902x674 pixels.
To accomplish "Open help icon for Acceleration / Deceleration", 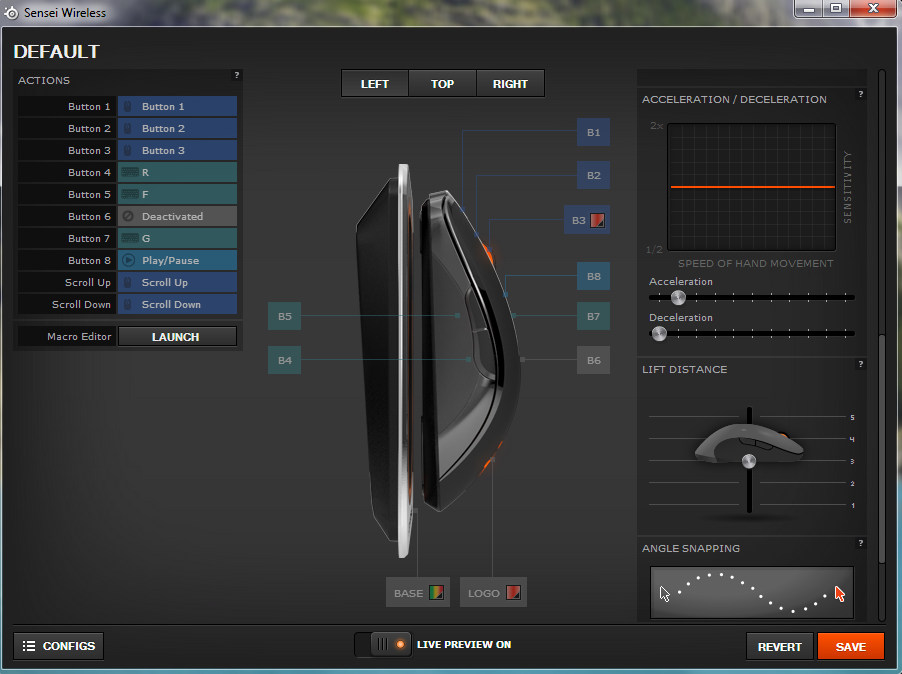I will (860, 95).
